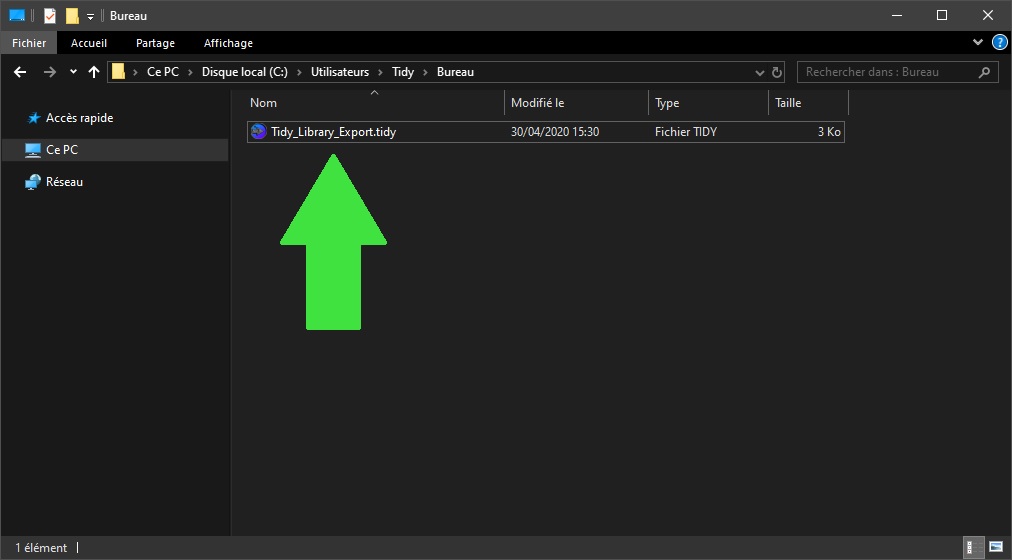Refresh the Bureau folder view
Image resolution: width=1012 pixels, height=560 pixels.
coord(777,72)
